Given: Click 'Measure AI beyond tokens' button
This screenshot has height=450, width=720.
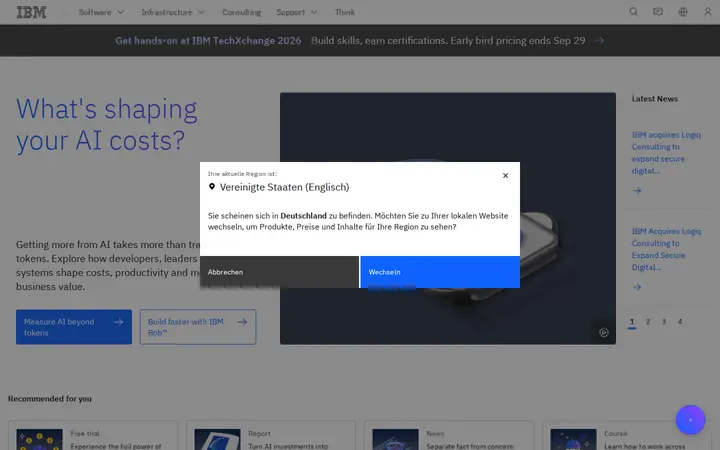Looking at the screenshot, I should point(74,327).
